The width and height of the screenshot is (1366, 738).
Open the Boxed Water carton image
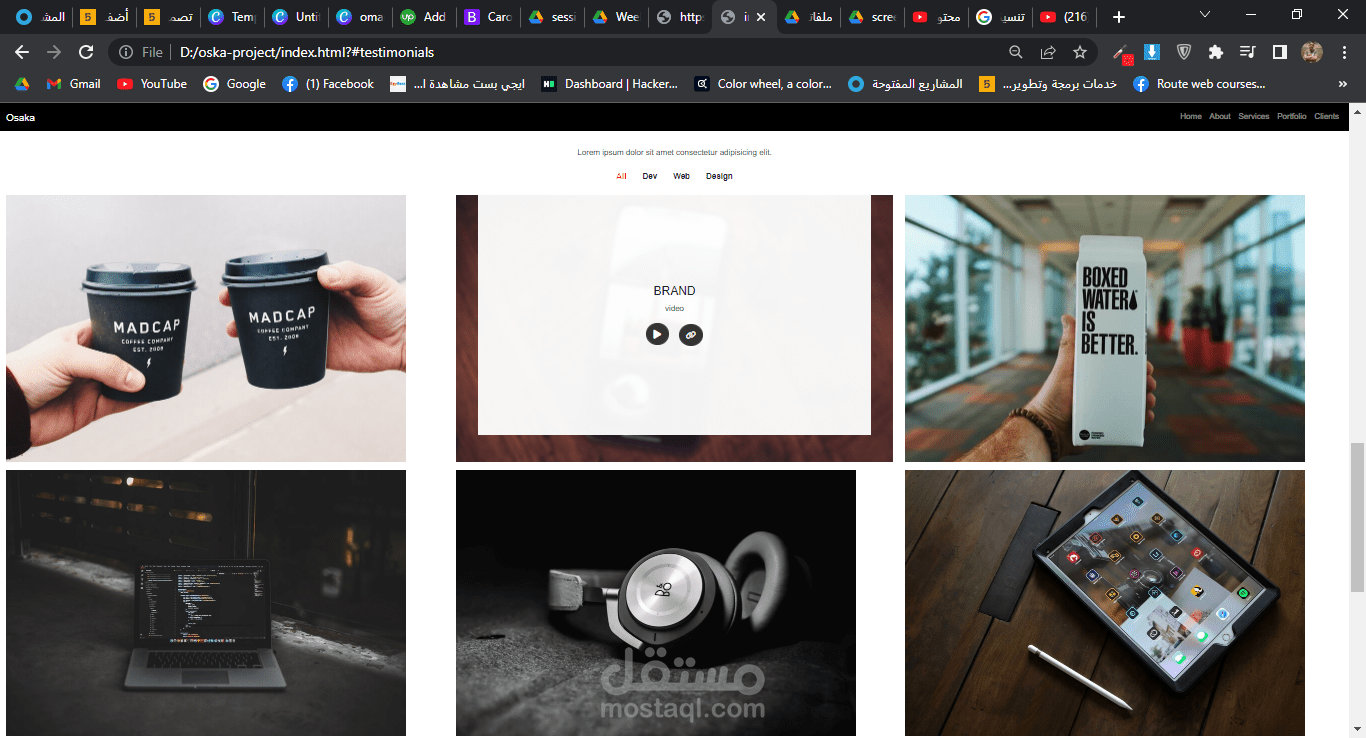pos(1105,328)
